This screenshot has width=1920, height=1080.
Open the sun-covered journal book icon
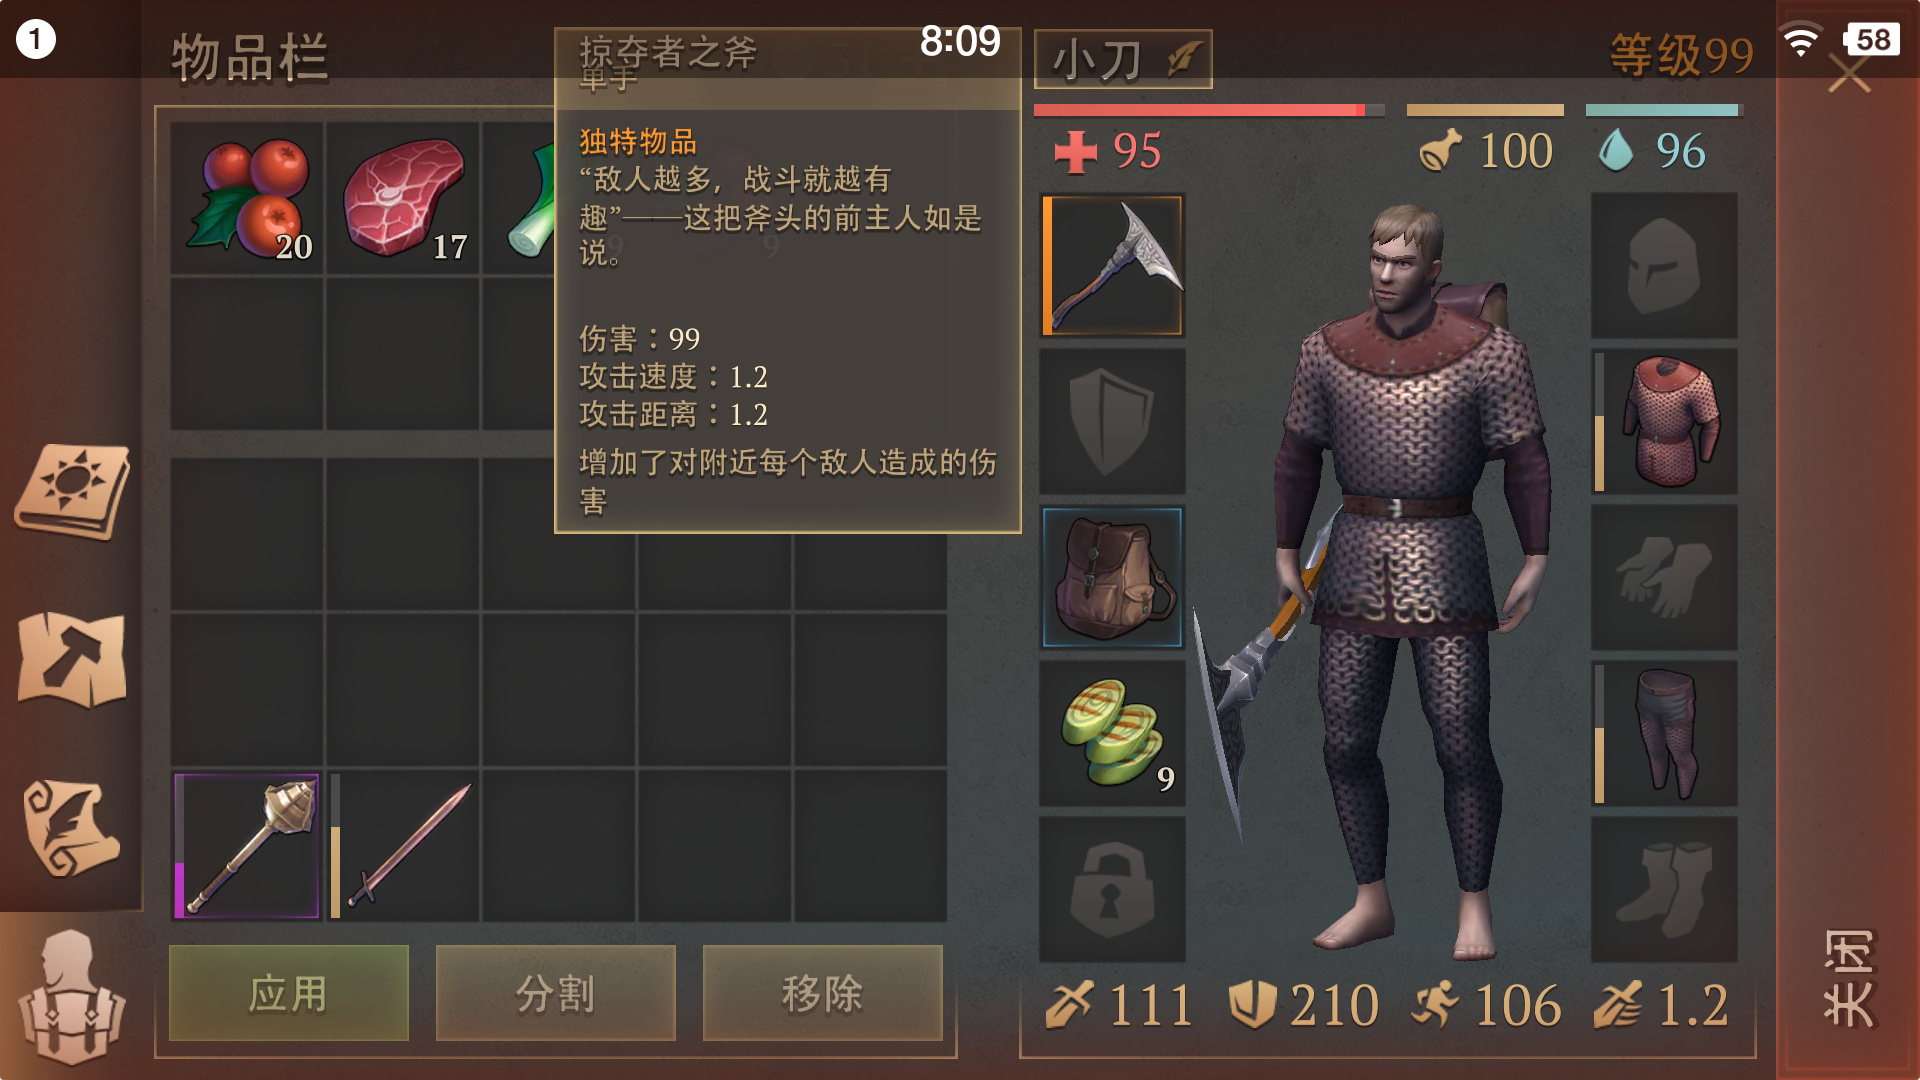72,492
